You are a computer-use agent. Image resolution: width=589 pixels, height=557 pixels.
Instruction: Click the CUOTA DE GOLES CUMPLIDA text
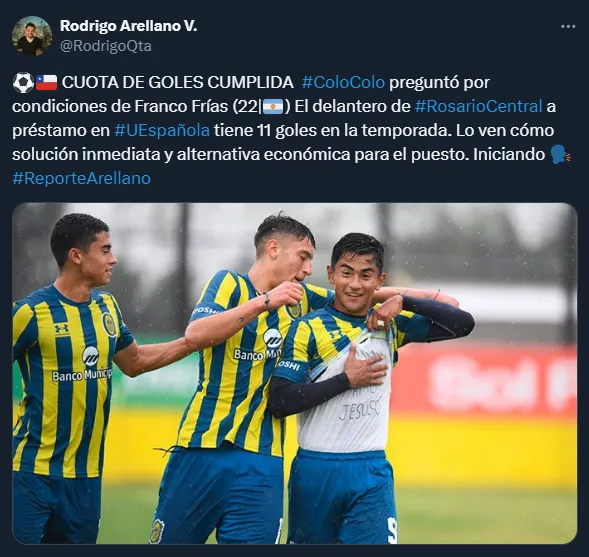click(178, 82)
